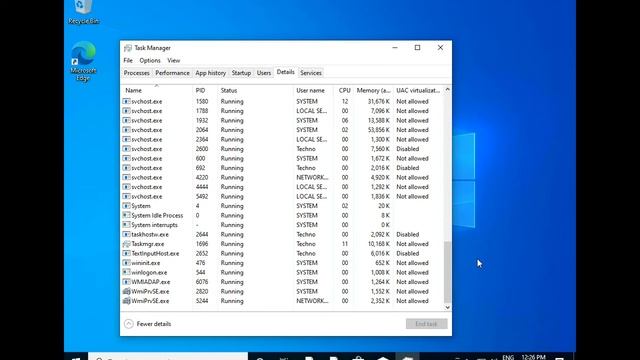Sort by the Name column header

tap(157, 90)
